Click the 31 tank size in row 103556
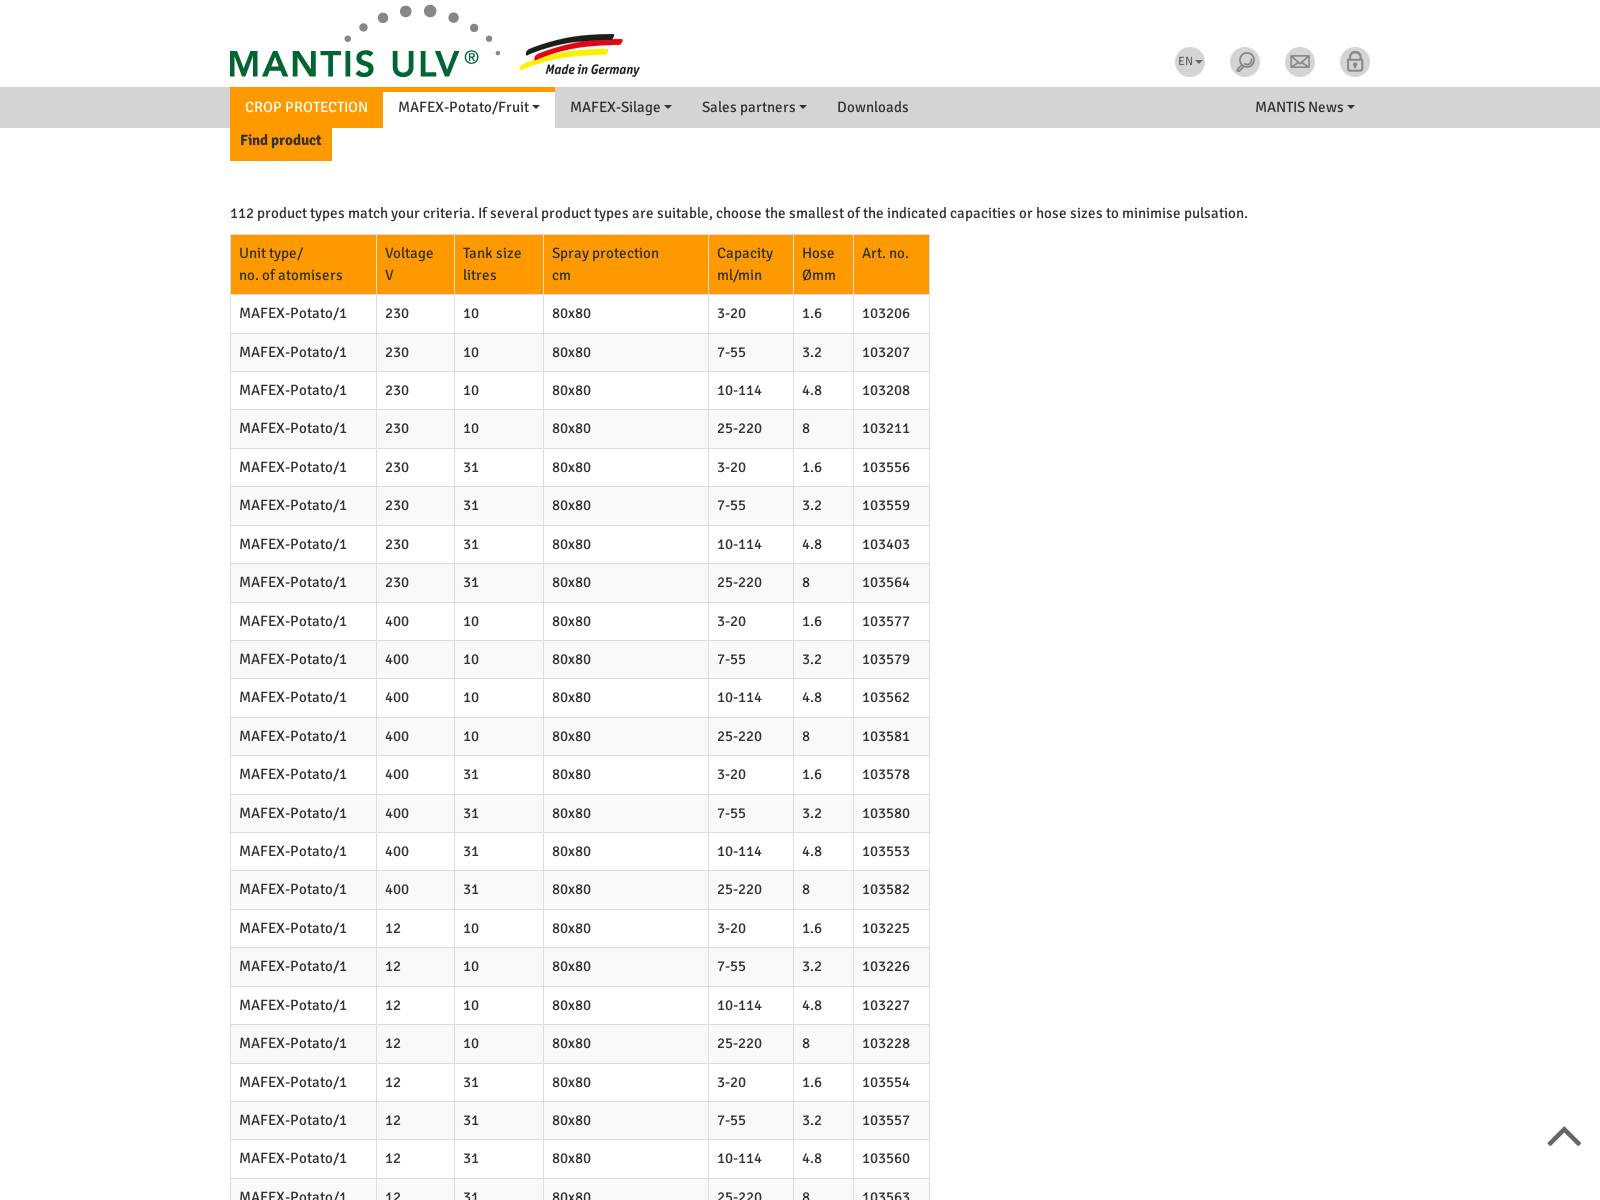Image resolution: width=1600 pixels, height=1200 pixels. (x=471, y=468)
